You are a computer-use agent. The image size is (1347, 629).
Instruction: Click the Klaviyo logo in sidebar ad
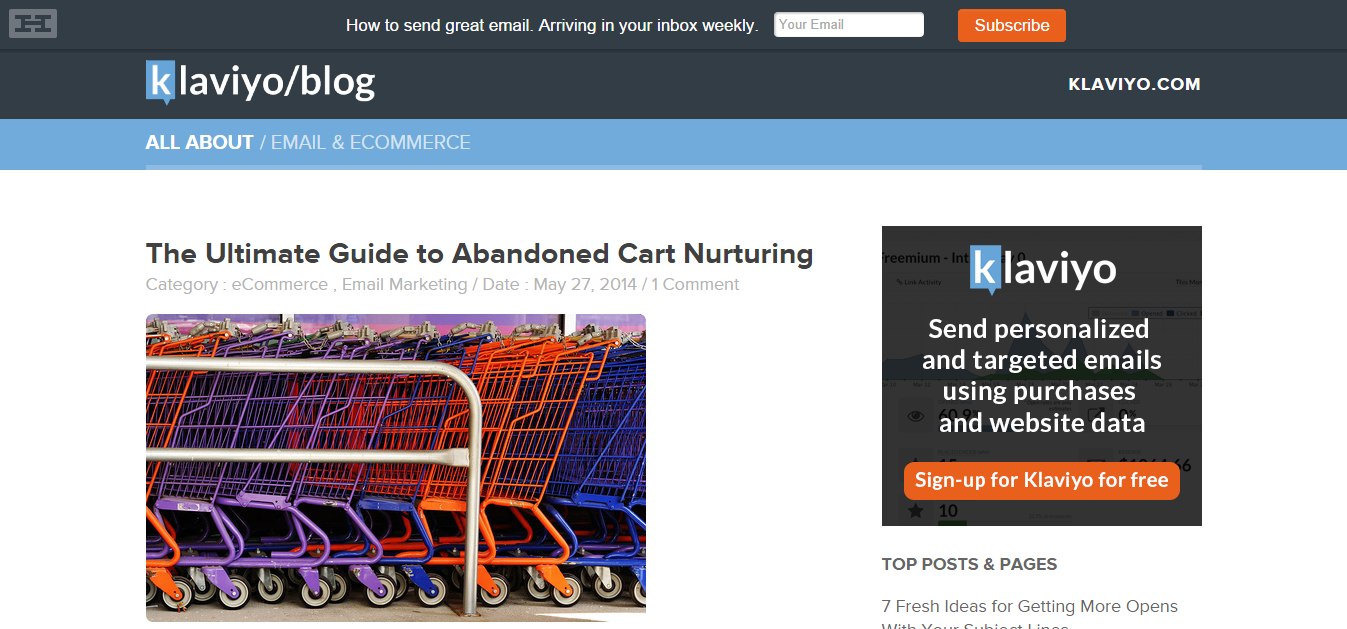pyautogui.click(x=1042, y=268)
